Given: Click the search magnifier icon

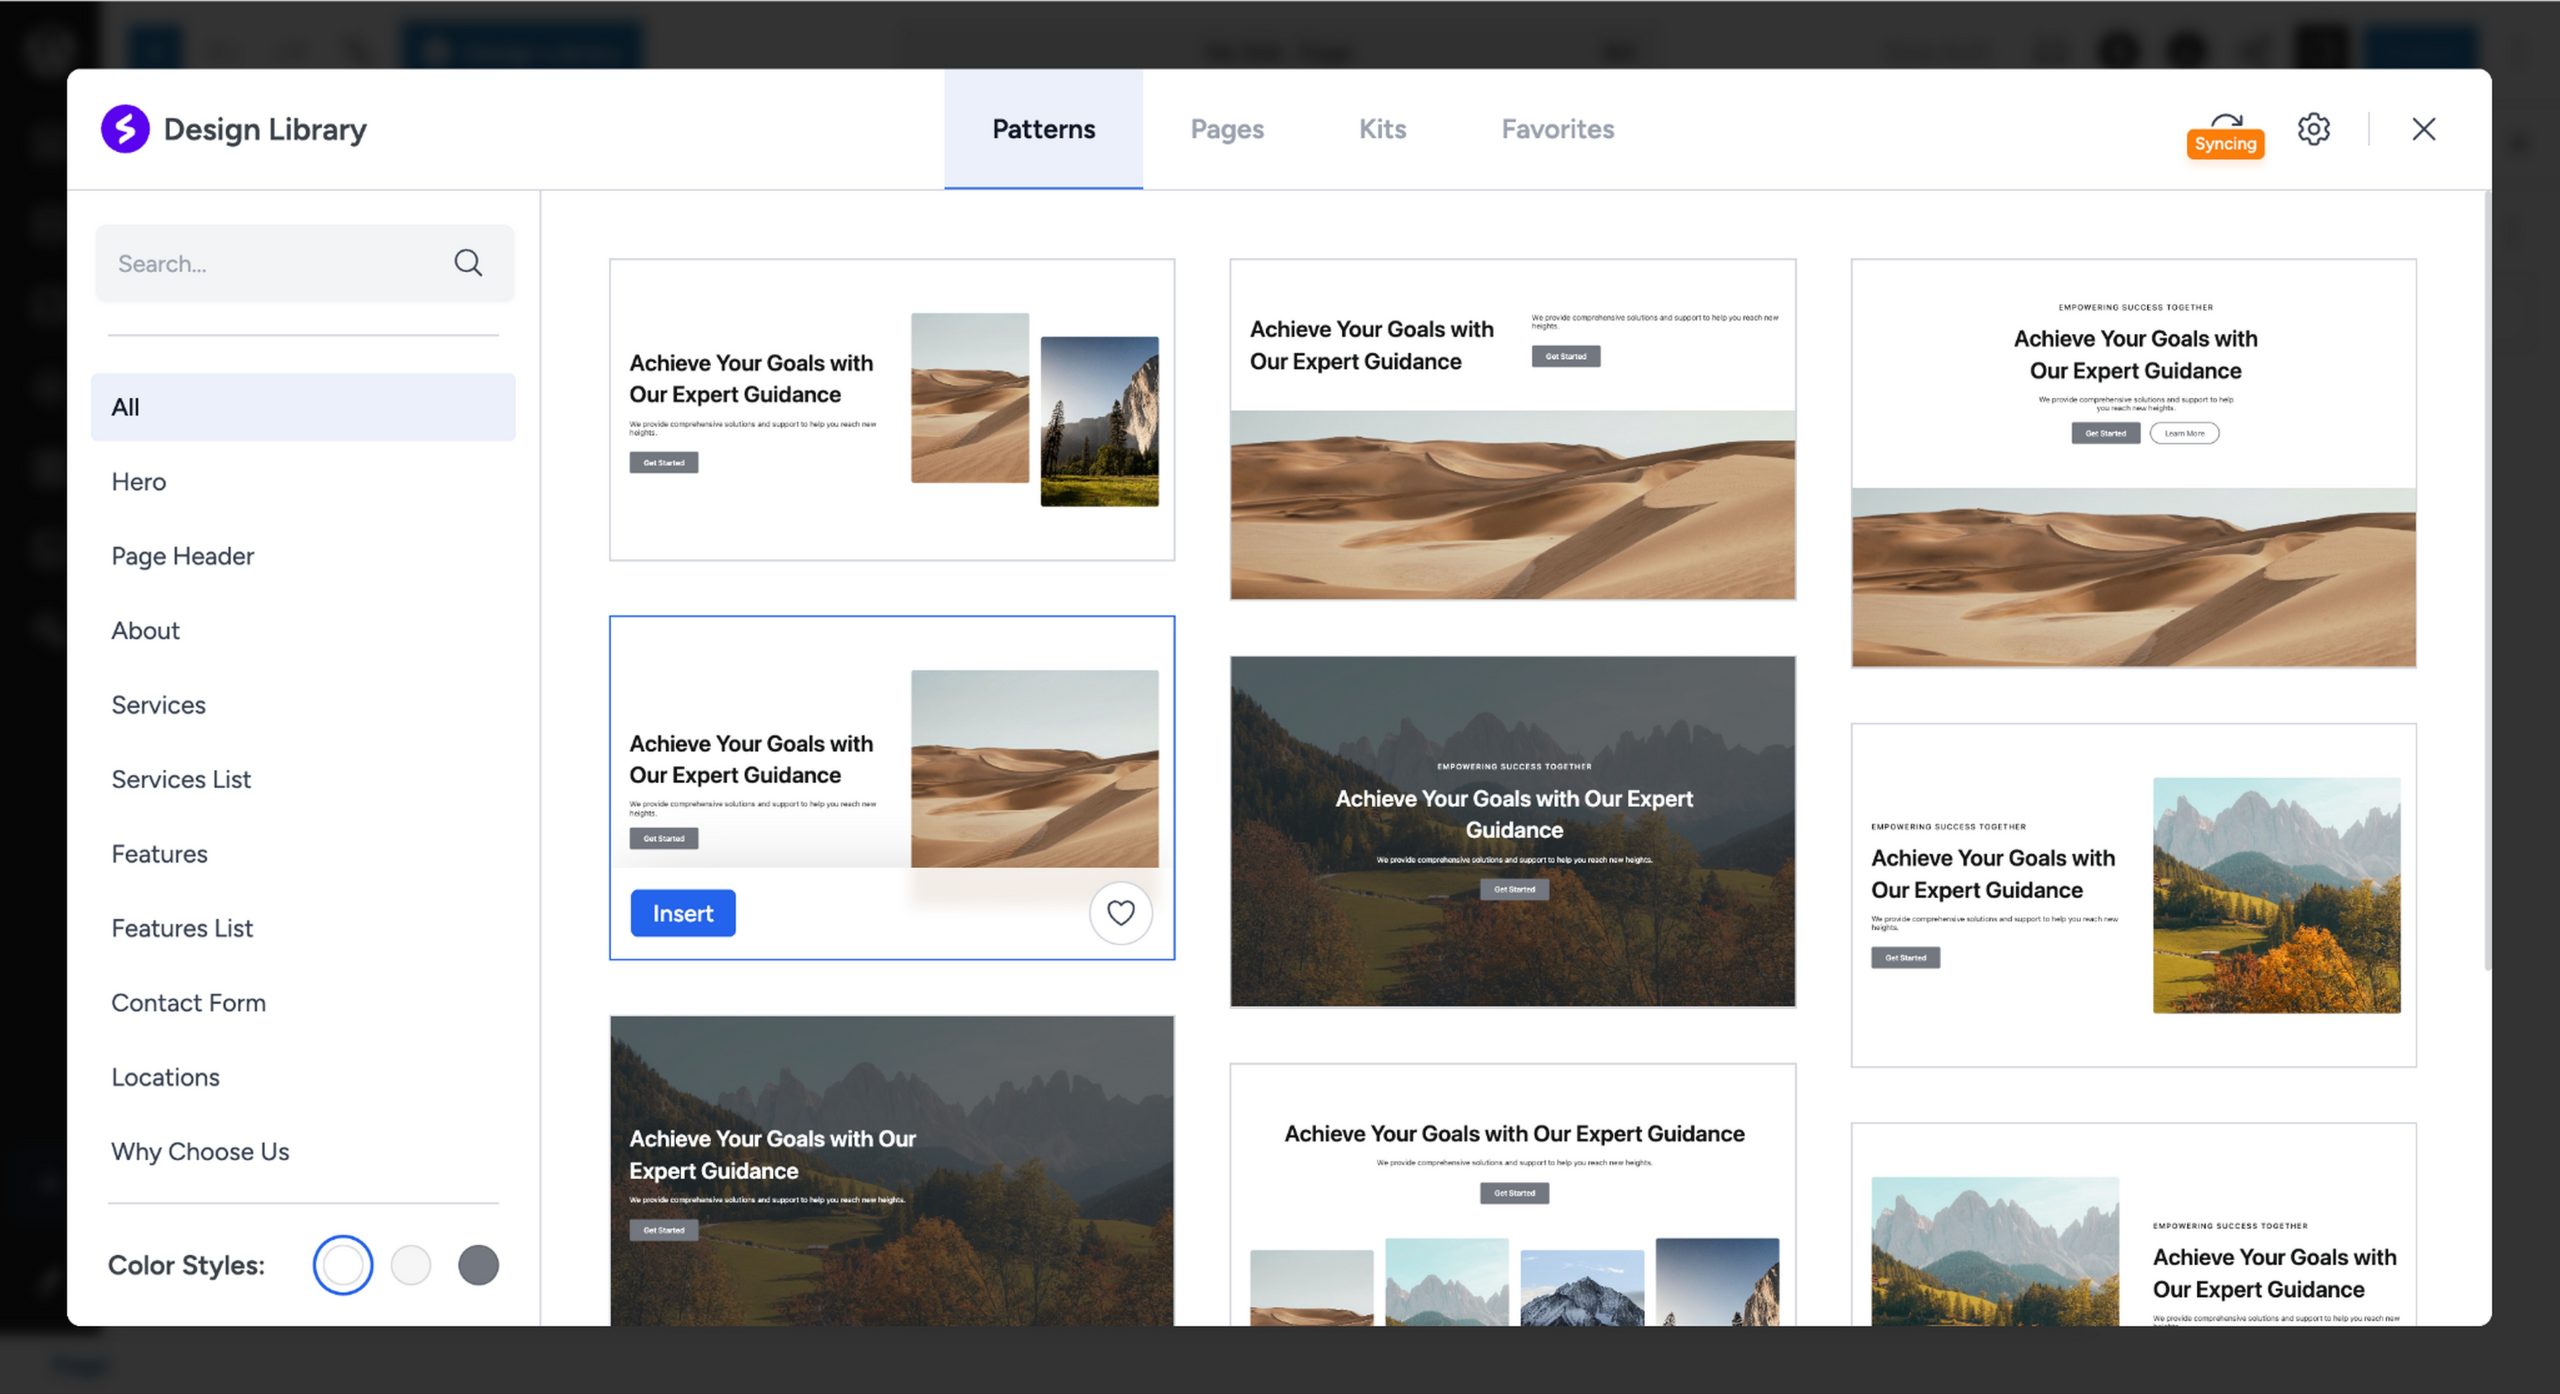Looking at the screenshot, I should (x=467, y=263).
